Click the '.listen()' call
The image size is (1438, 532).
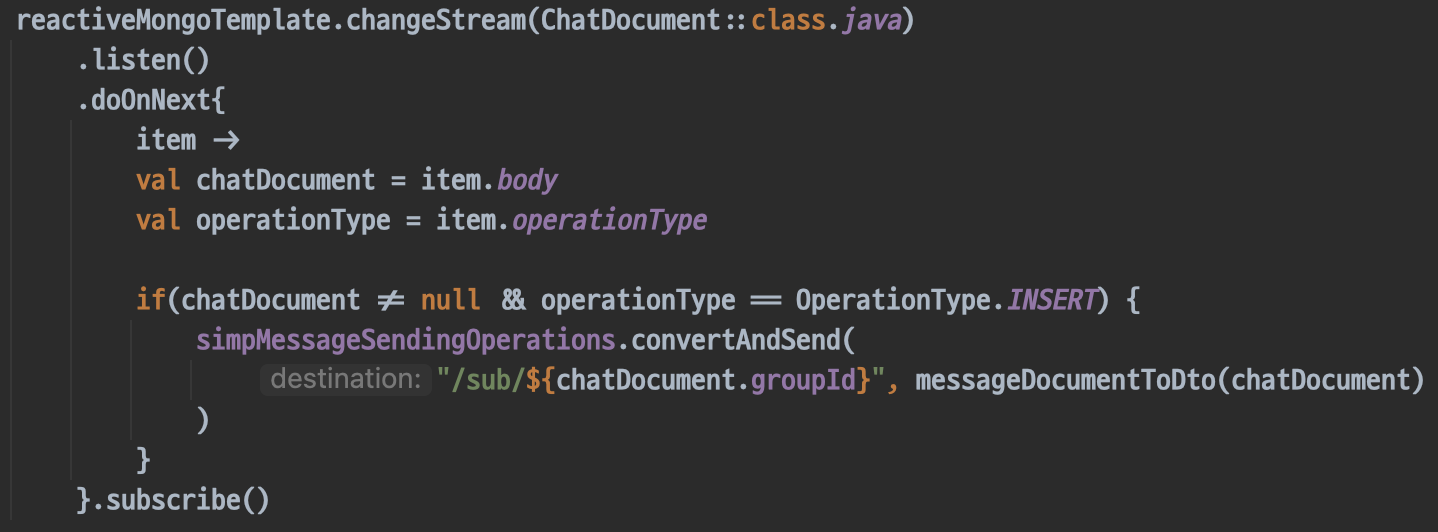pos(143,61)
